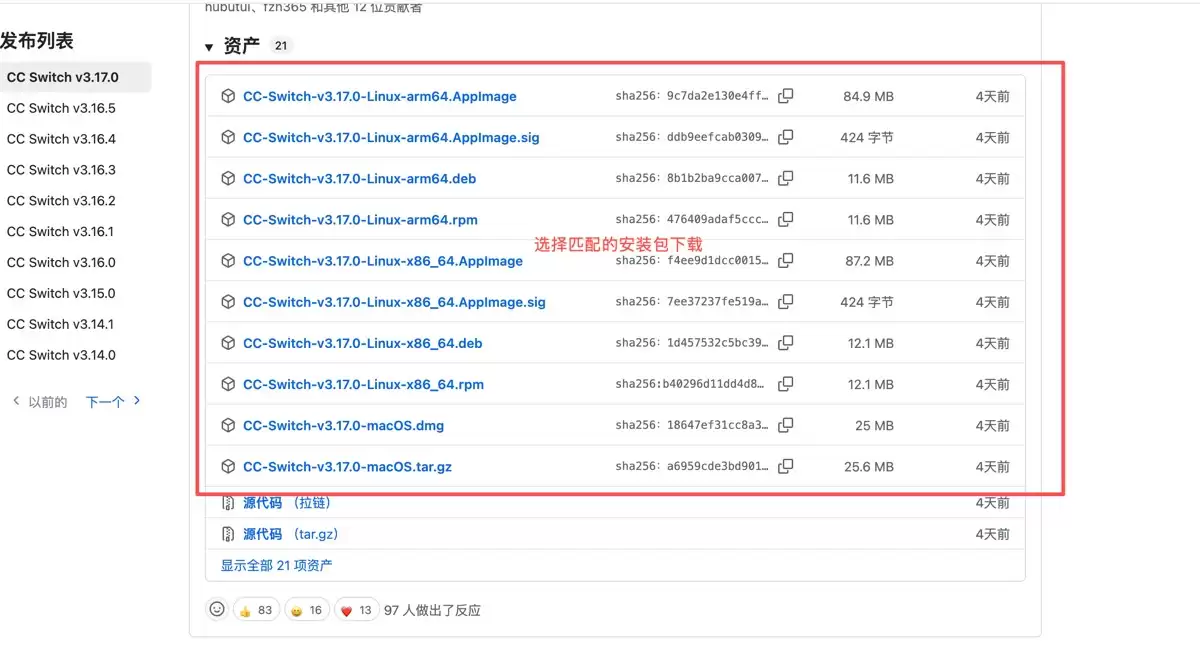The image size is (1200, 665).
Task: Download CC-Switch-v3.17.0-Linux-arm64.rpm
Action: [361, 219]
